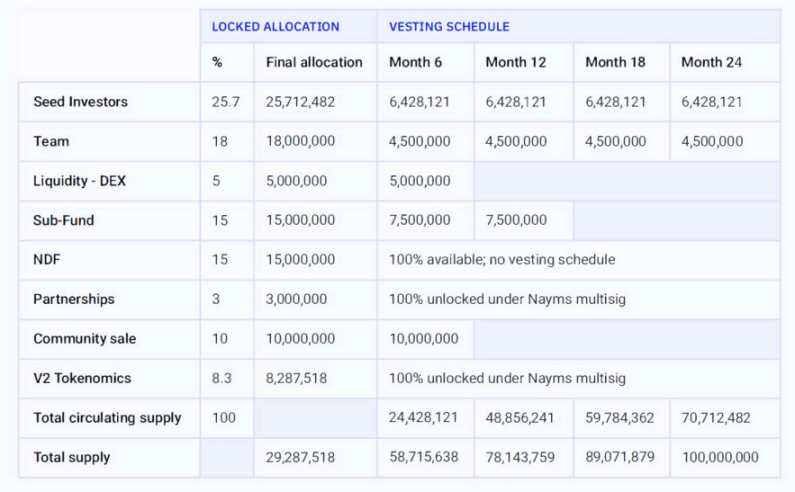
Task: Click the V2 Tokenomics row label
Action: click(x=82, y=378)
